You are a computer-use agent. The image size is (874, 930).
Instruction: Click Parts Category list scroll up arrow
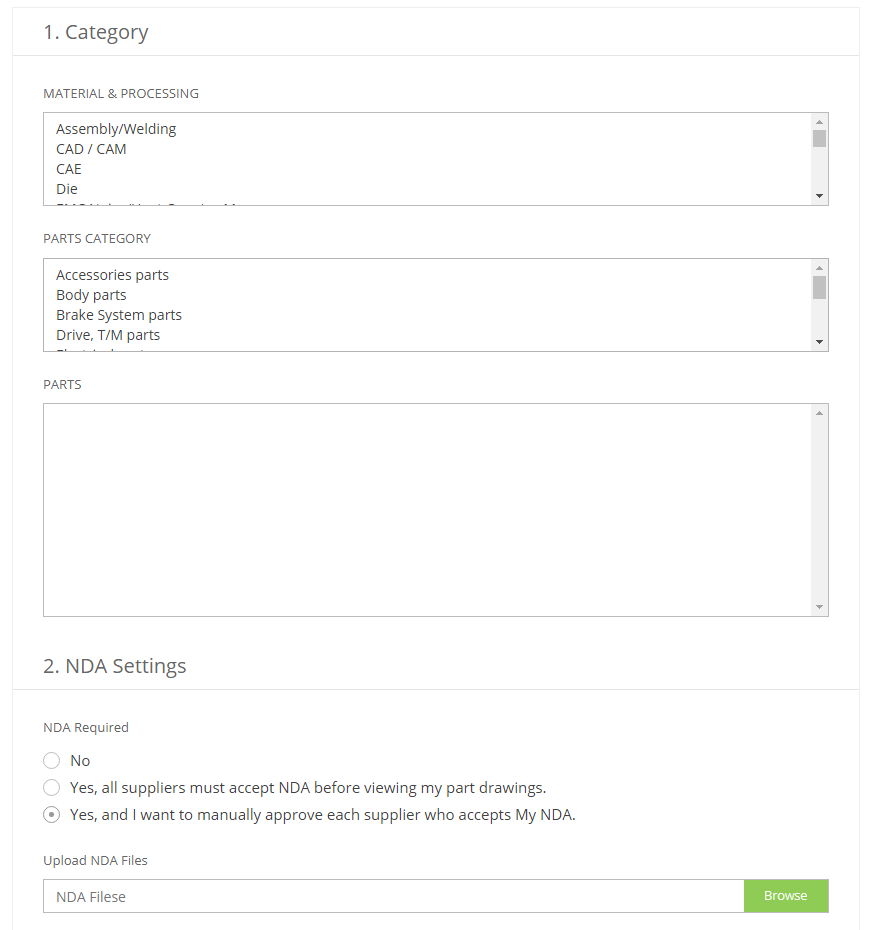(819, 268)
